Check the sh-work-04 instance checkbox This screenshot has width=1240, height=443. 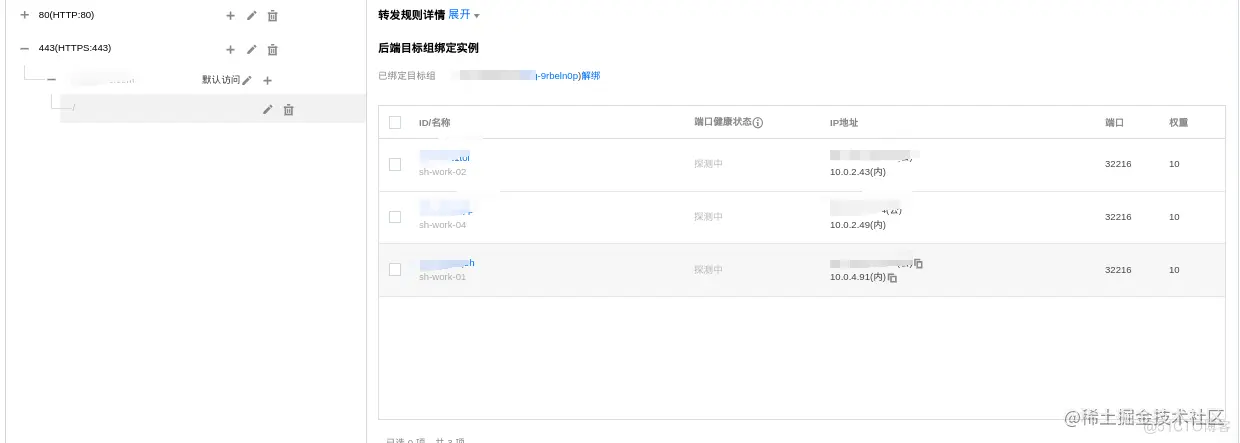pos(395,217)
